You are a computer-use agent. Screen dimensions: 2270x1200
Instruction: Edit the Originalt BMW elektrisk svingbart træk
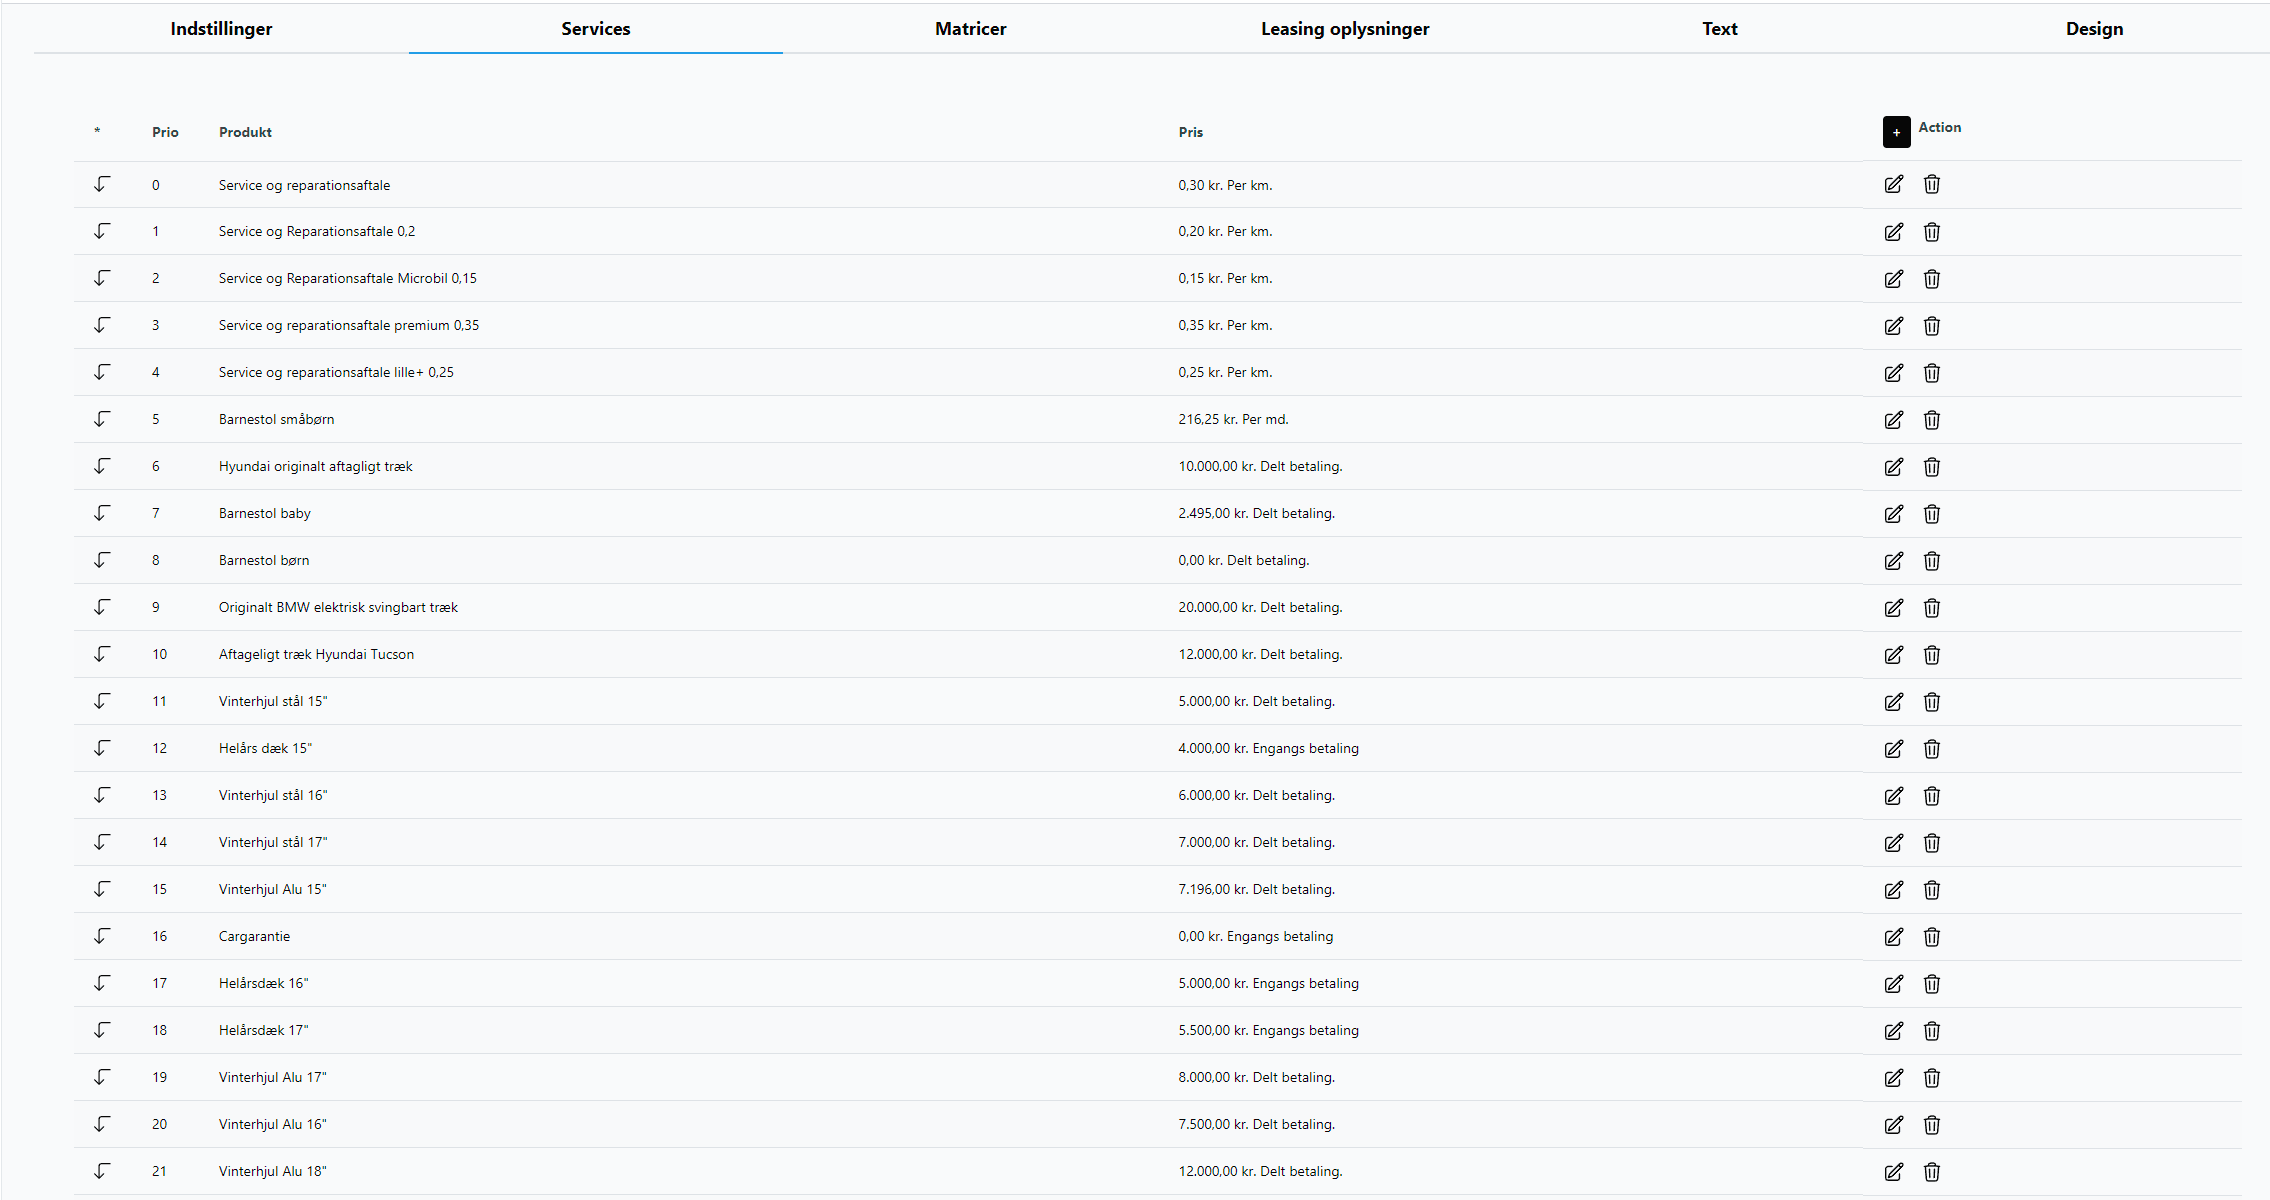(x=1894, y=608)
